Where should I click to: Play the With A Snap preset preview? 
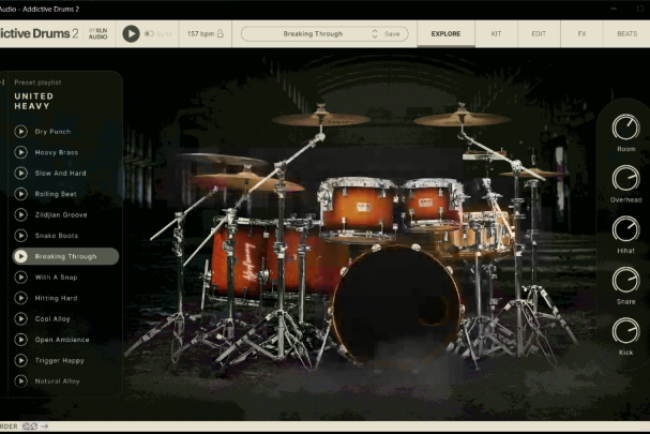click(x=21, y=277)
